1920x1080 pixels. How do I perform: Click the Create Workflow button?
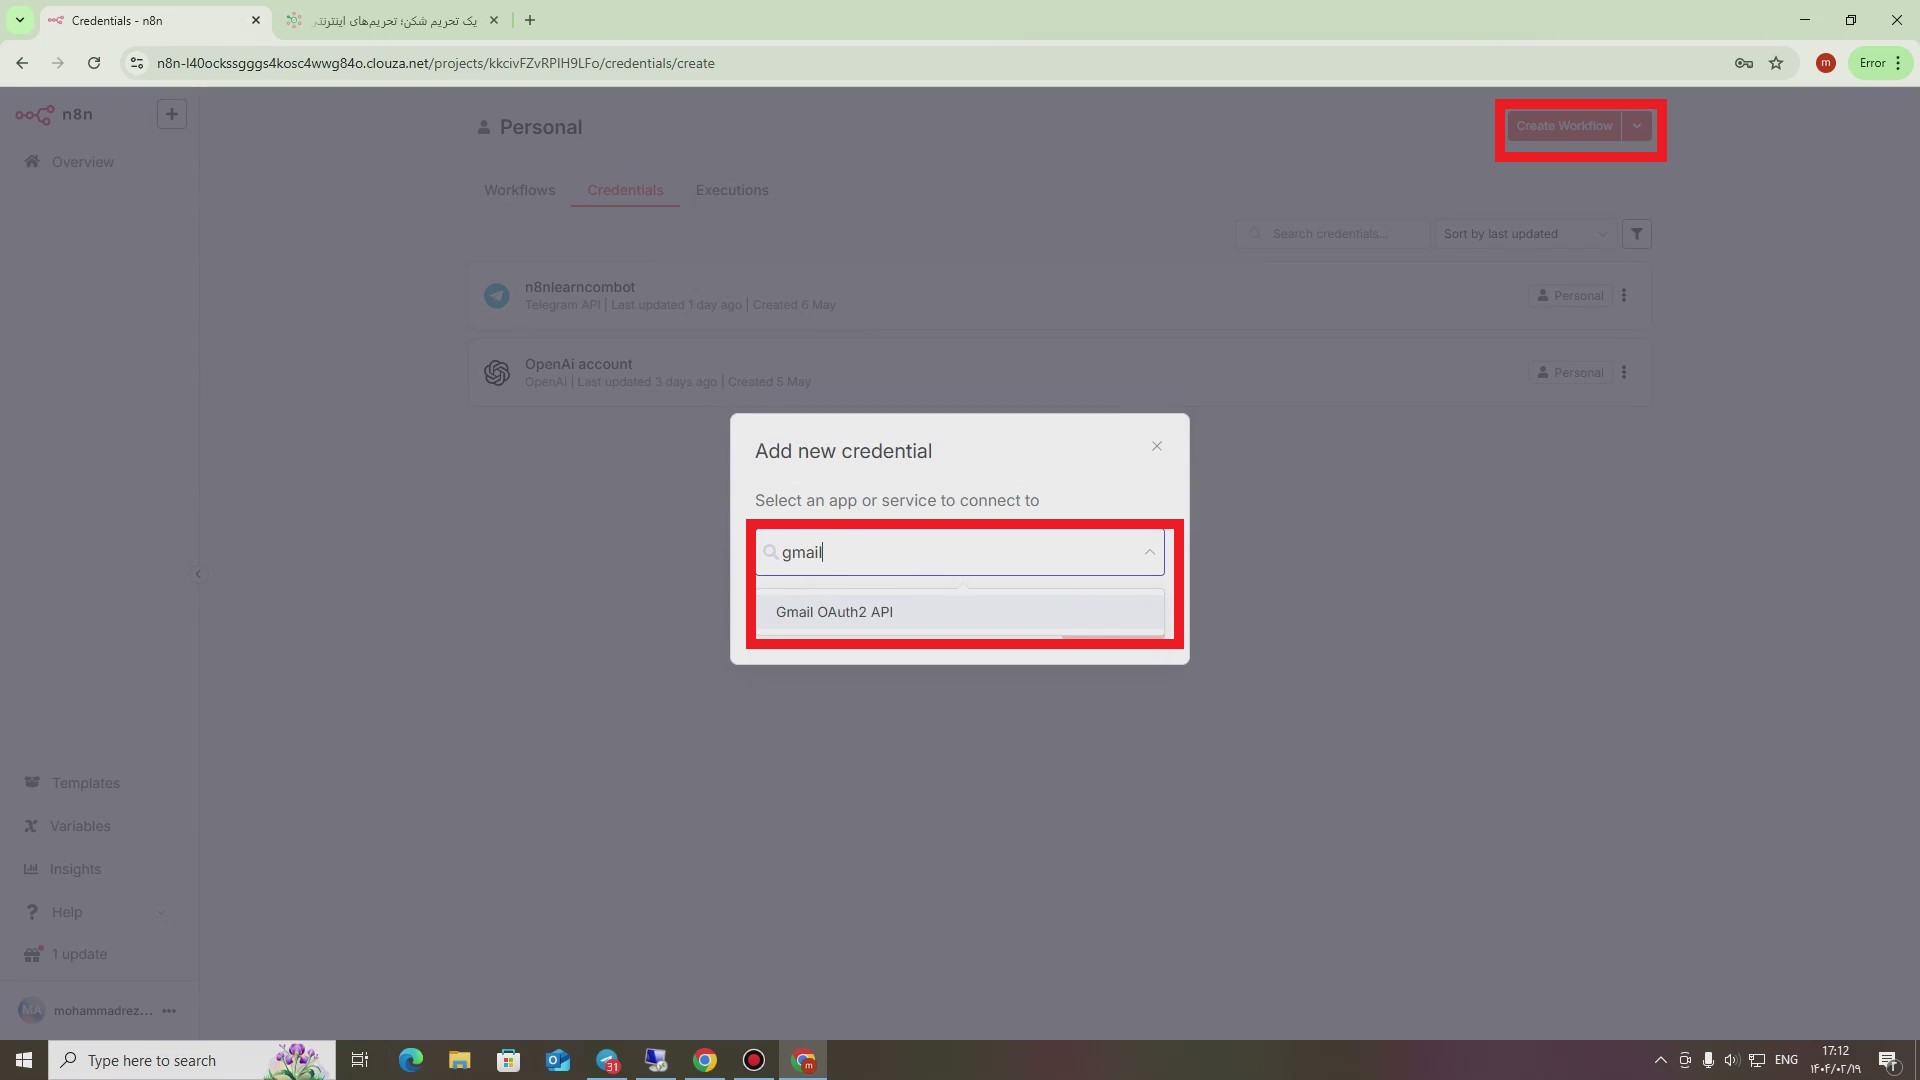(1563, 125)
